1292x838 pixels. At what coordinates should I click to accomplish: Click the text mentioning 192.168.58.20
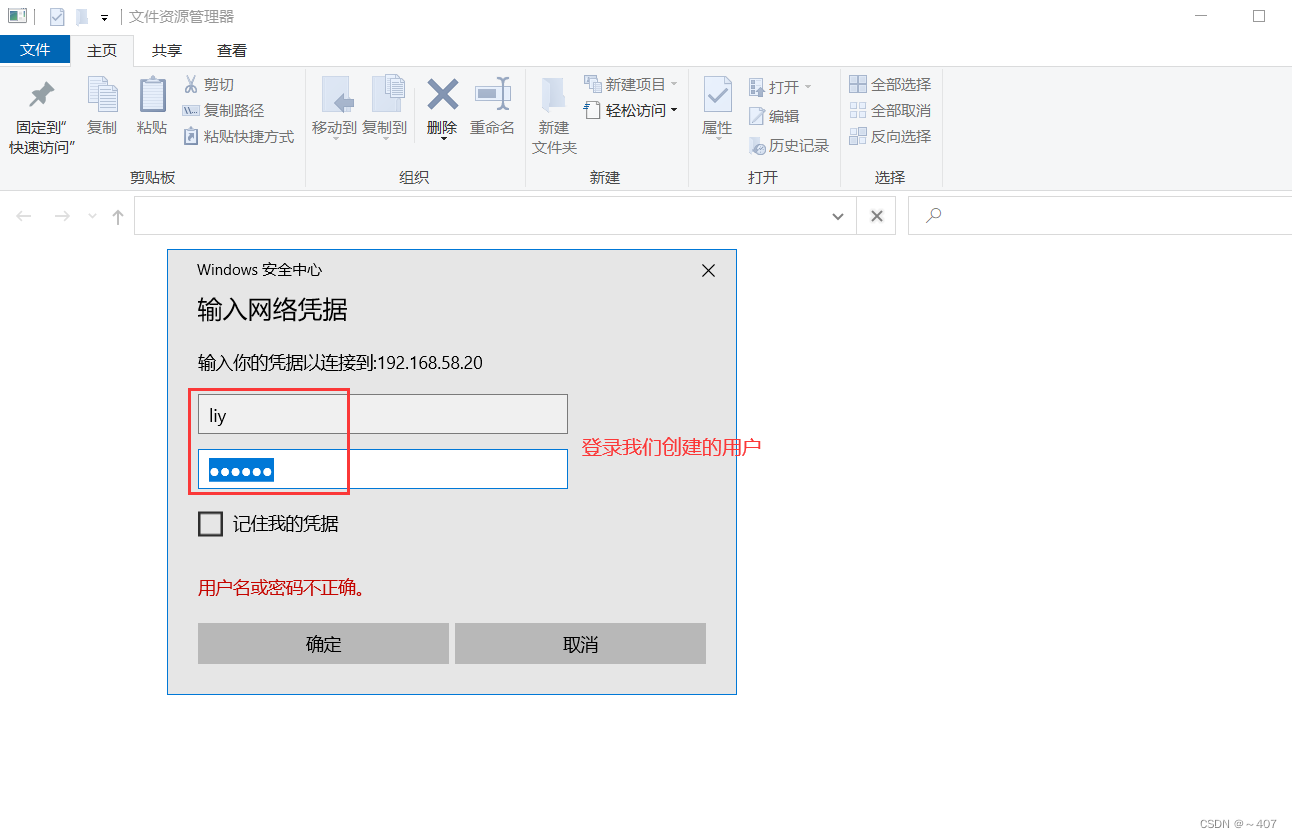[x=340, y=362]
